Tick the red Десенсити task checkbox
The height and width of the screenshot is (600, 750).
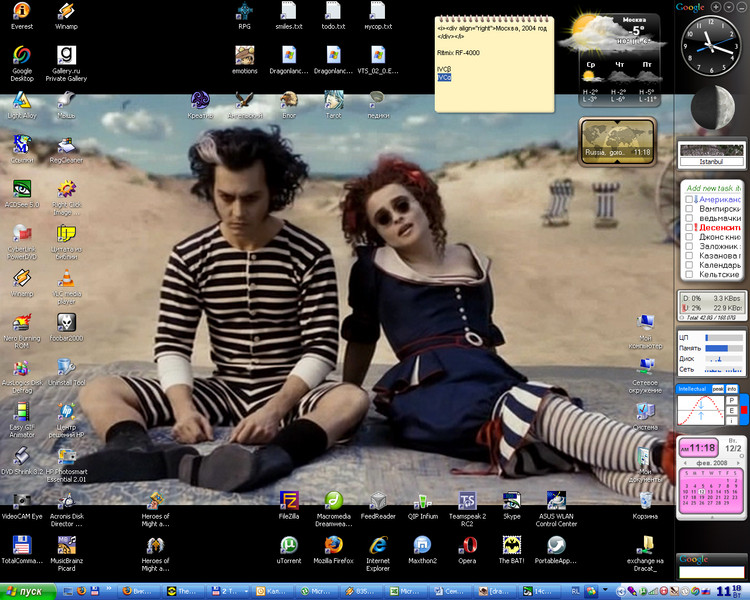[689, 227]
